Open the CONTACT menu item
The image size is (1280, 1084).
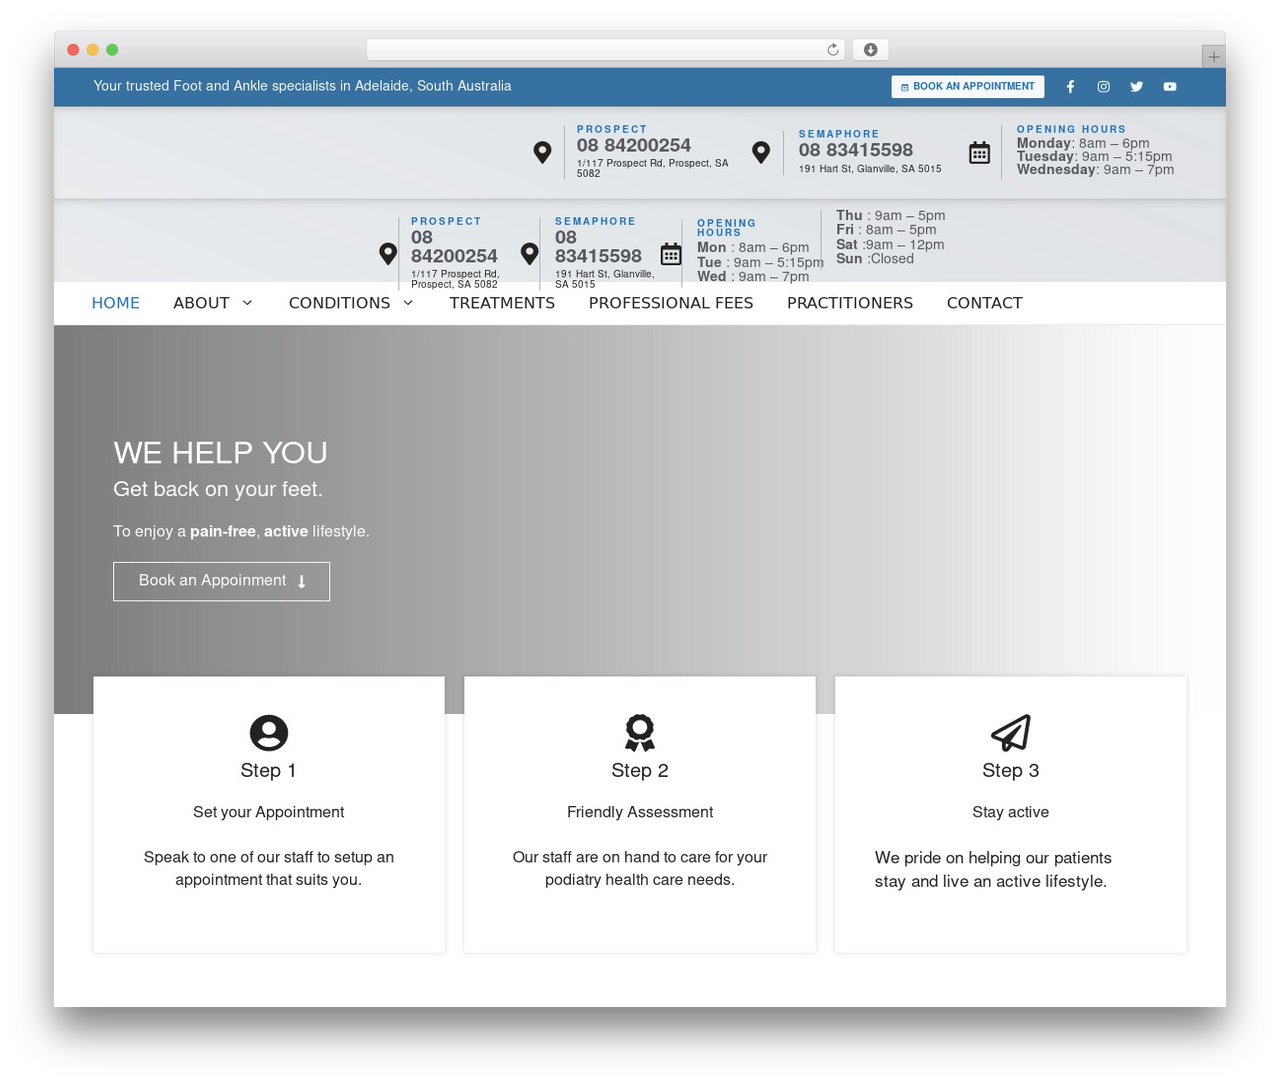pyautogui.click(x=984, y=303)
